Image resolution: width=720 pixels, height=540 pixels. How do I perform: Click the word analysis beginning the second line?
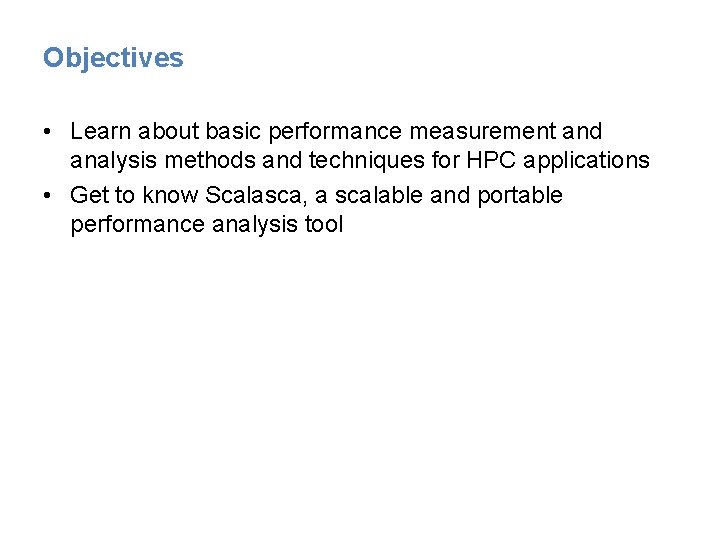pyautogui.click(x=113, y=162)
